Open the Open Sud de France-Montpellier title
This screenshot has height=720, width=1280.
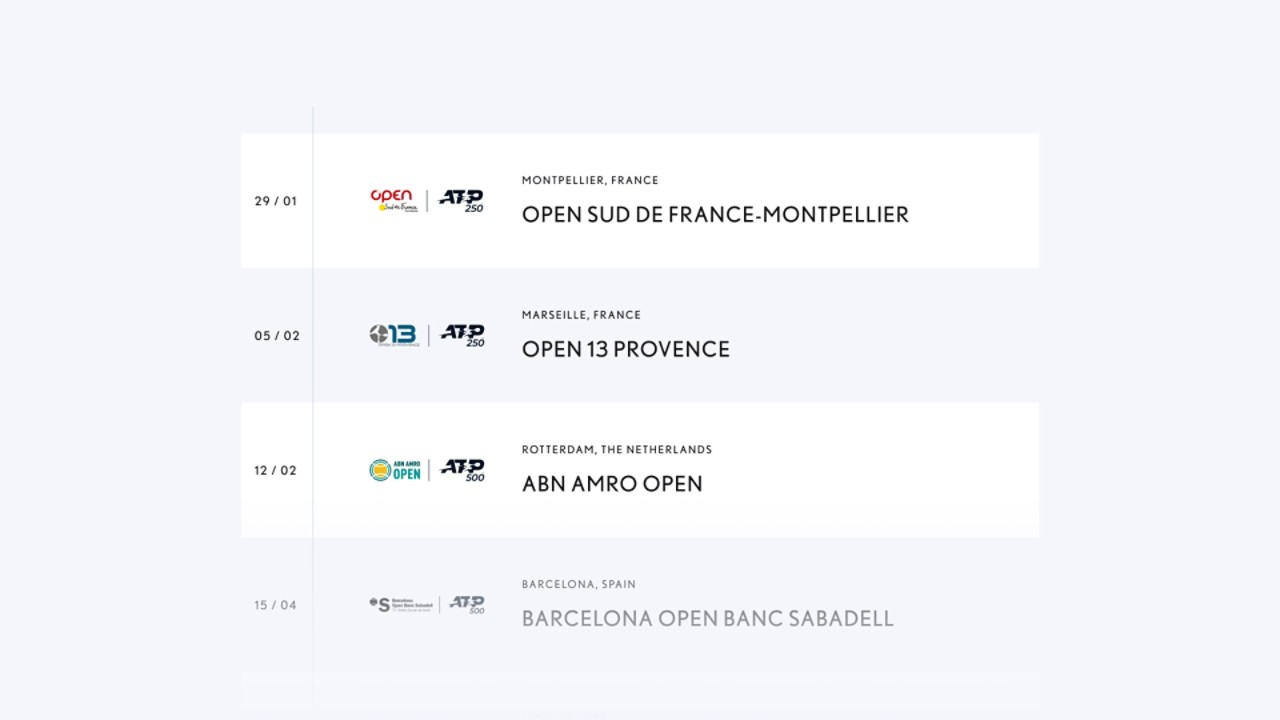pyautogui.click(x=715, y=215)
